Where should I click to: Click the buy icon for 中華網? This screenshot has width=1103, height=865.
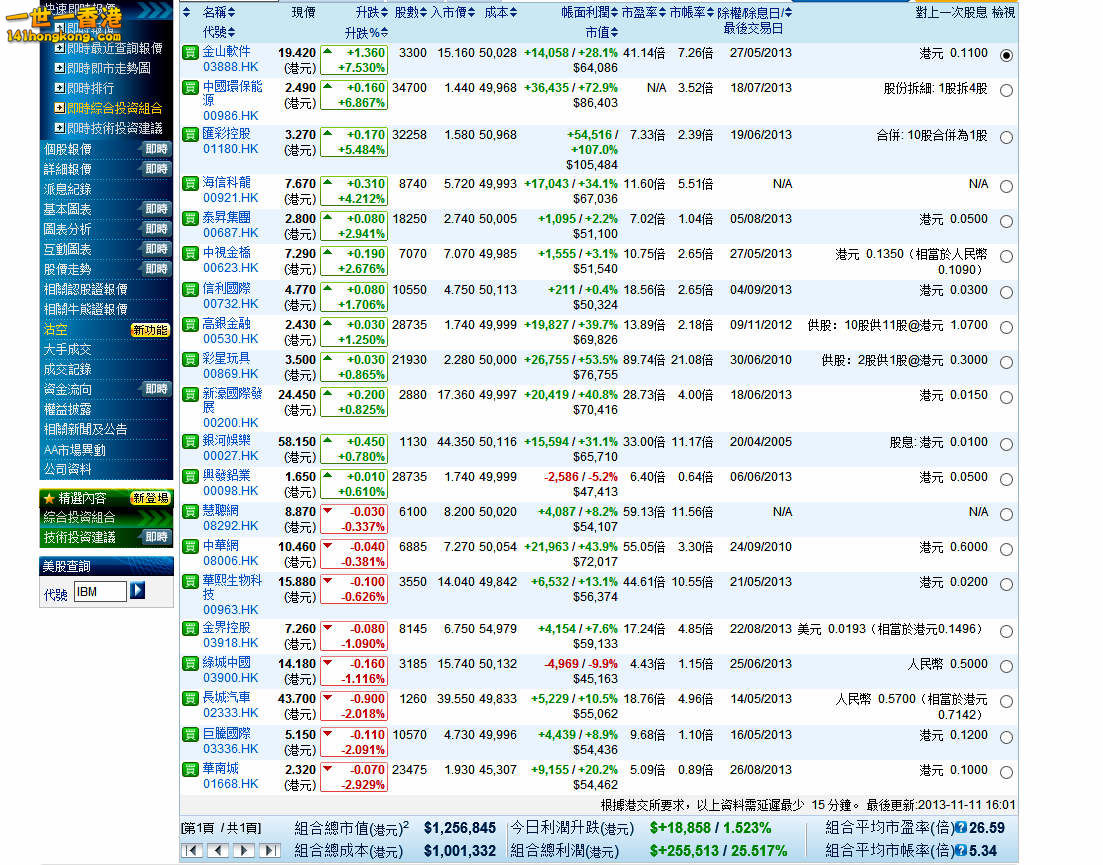click(190, 547)
